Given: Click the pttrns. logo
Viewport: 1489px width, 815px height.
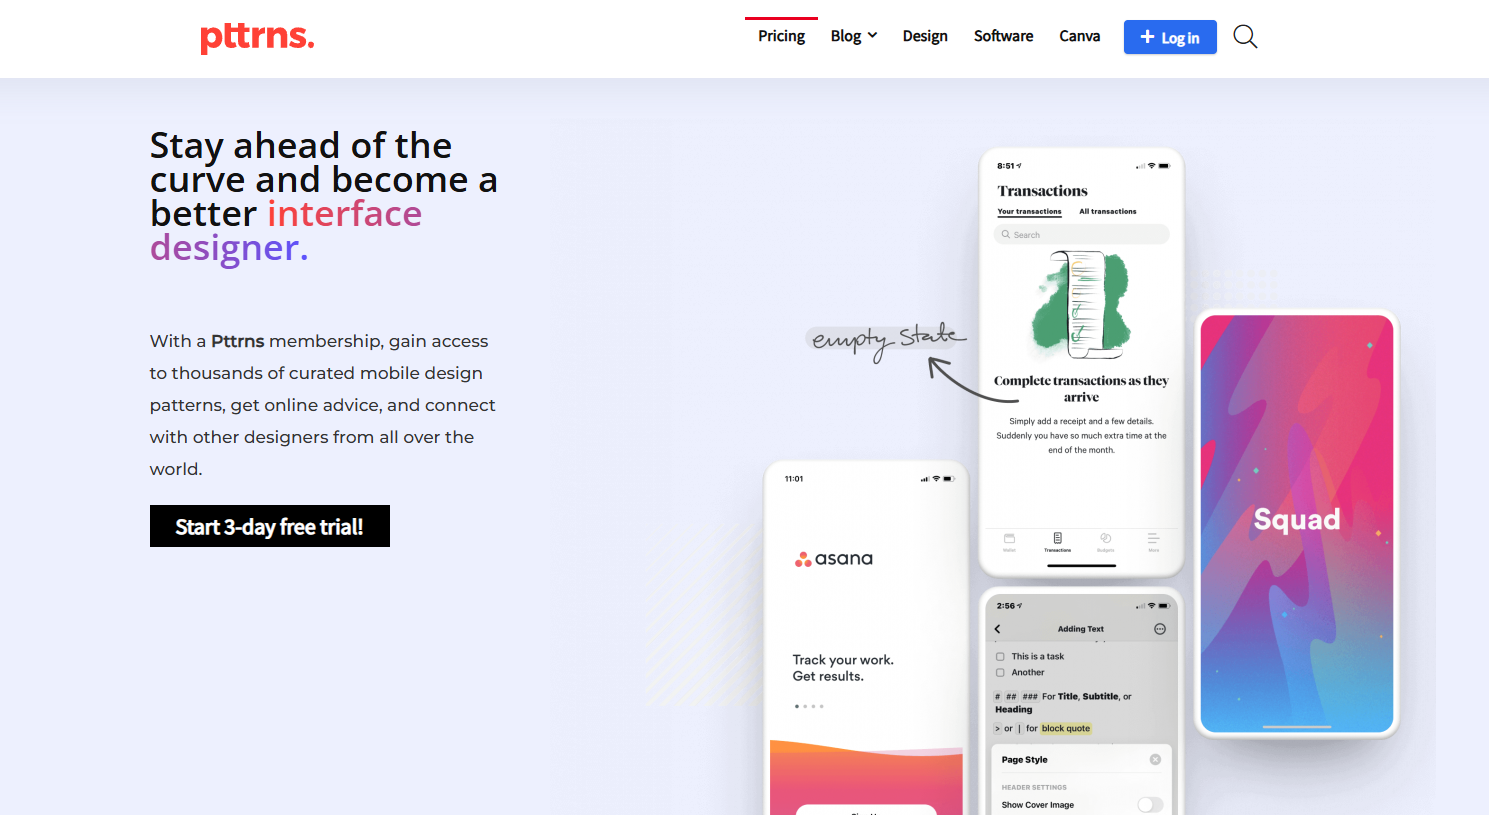Looking at the screenshot, I should click(257, 36).
